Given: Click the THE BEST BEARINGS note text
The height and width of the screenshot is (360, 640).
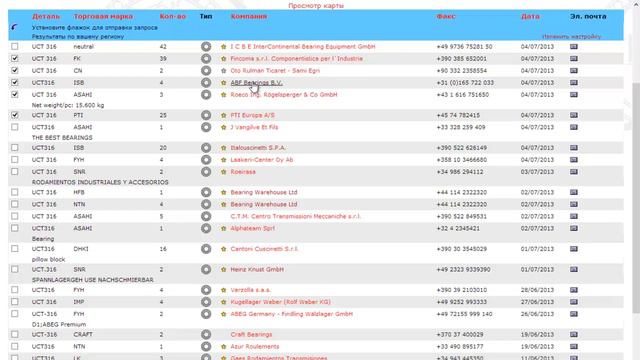Looking at the screenshot, I should tap(62, 138).
